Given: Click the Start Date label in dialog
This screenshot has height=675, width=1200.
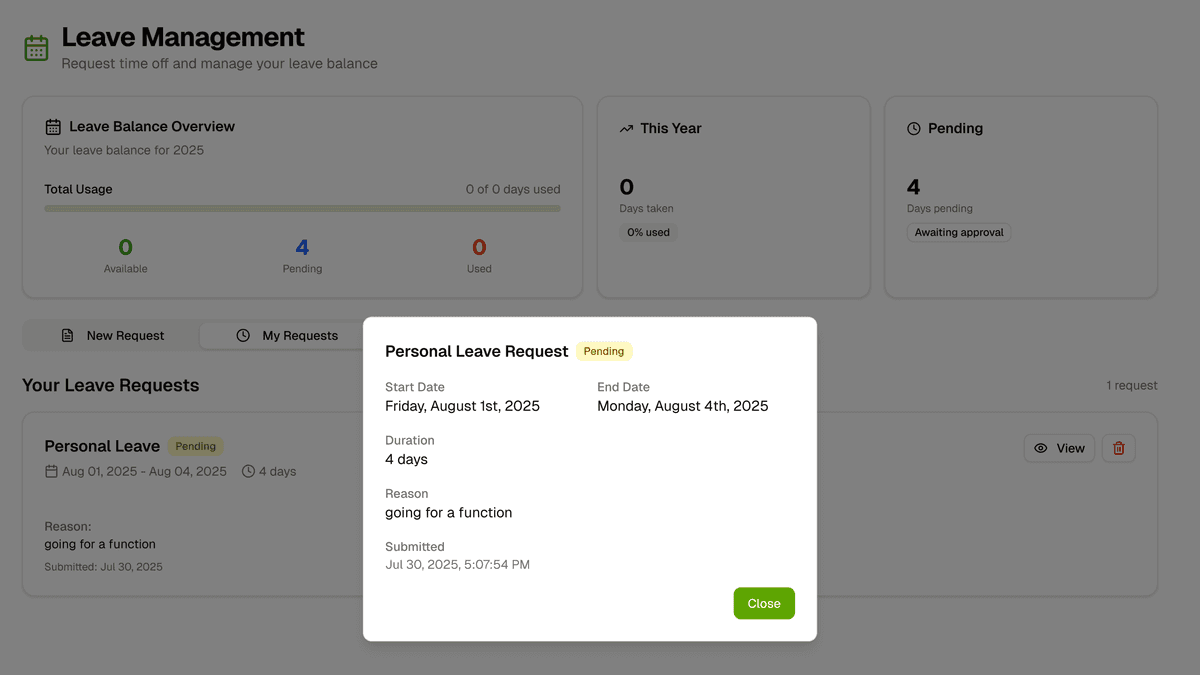Looking at the screenshot, I should point(415,387).
